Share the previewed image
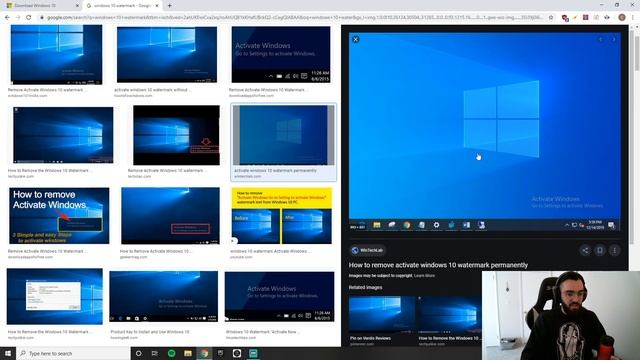The image size is (640, 360). (585, 250)
